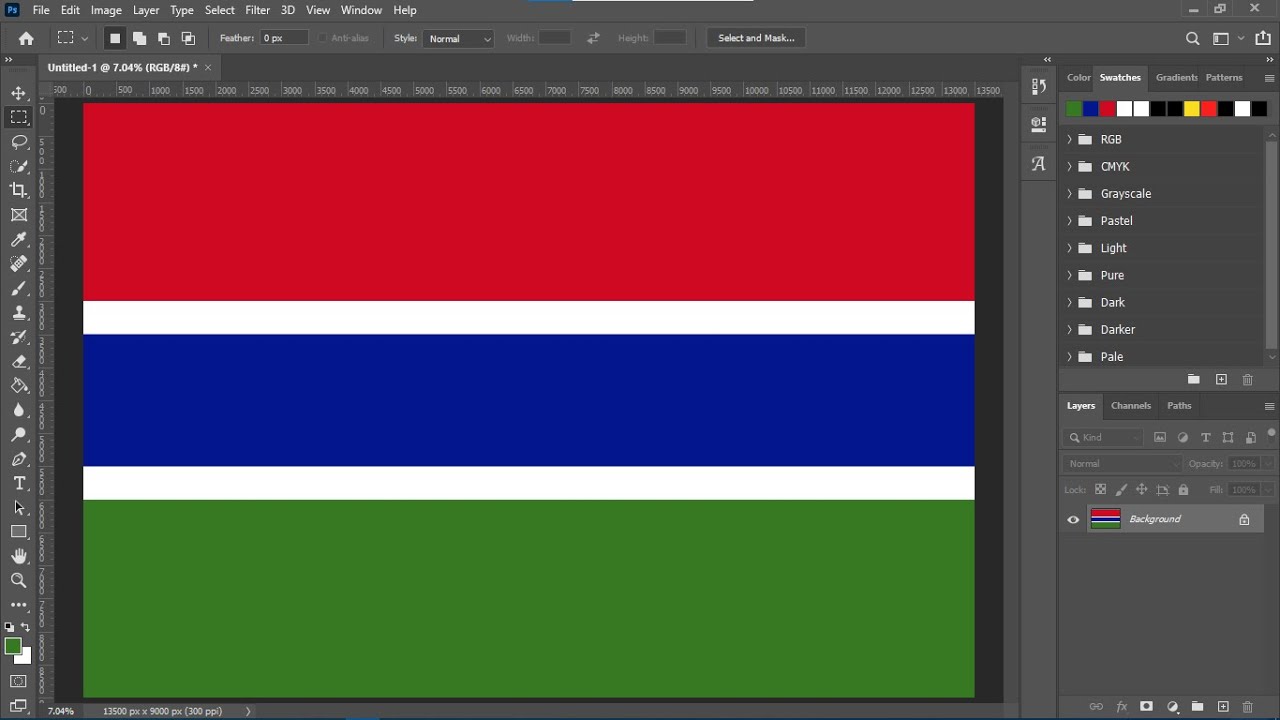Select the Lasso tool
The width and height of the screenshot is (1280, 720).
[19, 142]
